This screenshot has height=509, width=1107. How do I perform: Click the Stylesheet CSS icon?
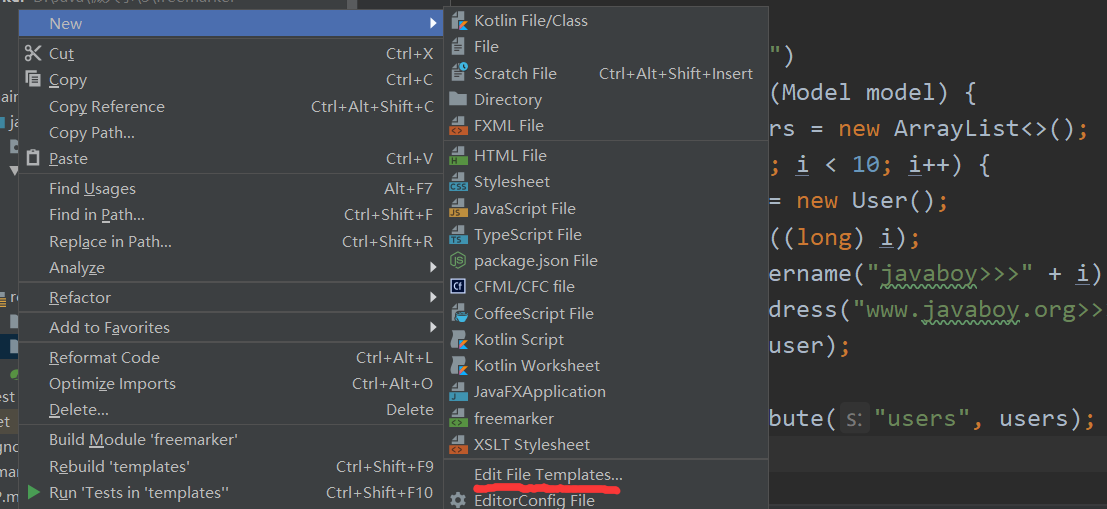pyautogui.click(x=459, y=182)
